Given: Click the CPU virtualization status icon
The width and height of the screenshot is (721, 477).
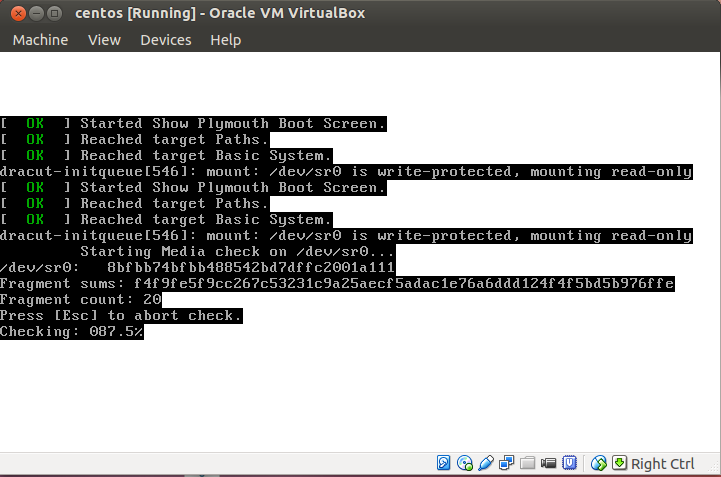Looking at the screenshot, I should pyautogui.click(x=569, y=463).
